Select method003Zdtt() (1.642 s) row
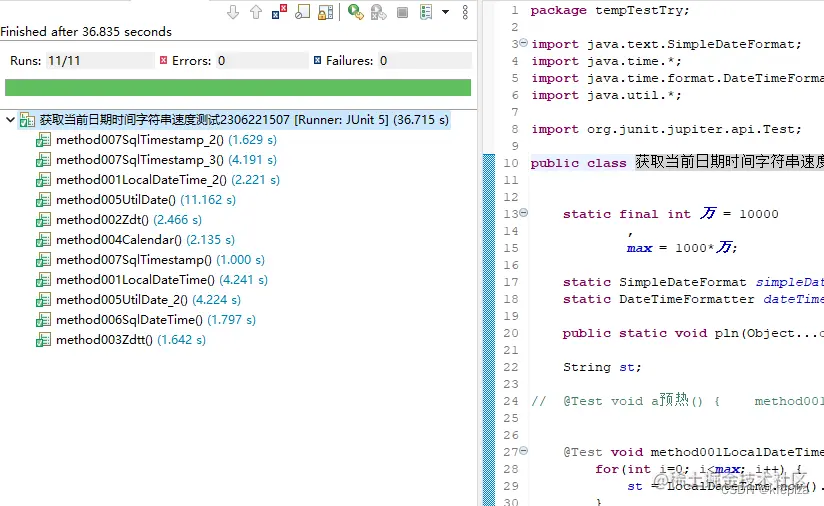 click(121, 339)
